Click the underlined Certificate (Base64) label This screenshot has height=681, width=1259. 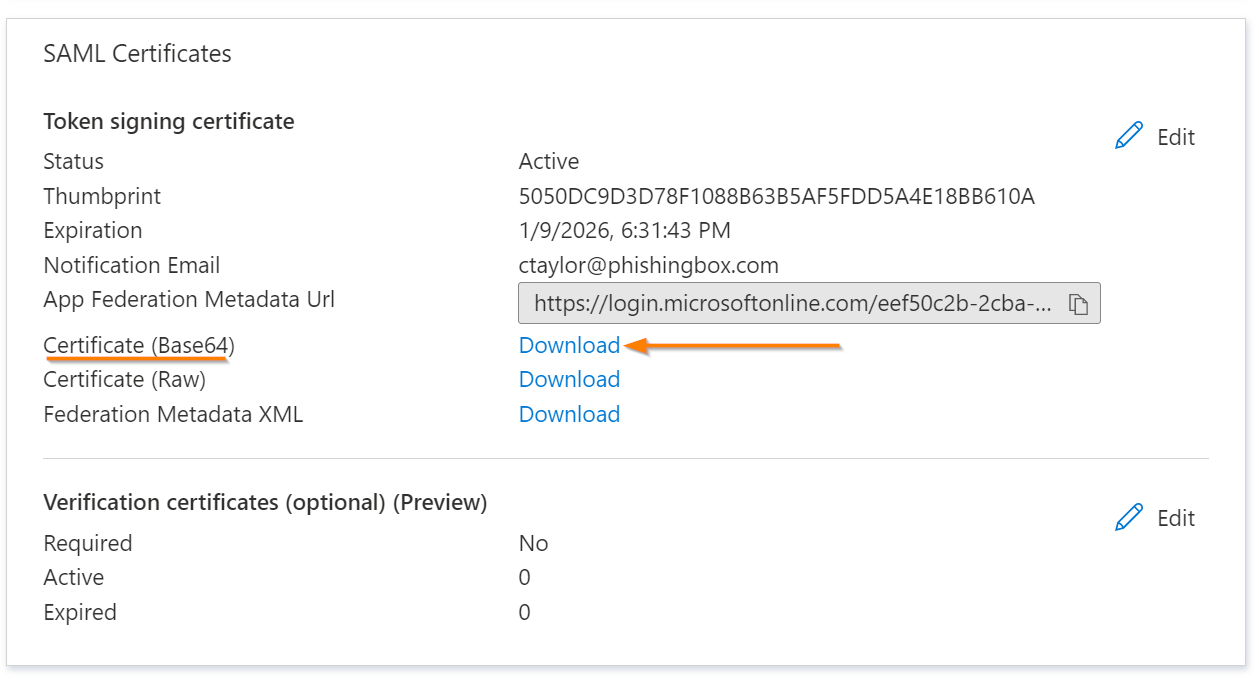tap(139, 346)
